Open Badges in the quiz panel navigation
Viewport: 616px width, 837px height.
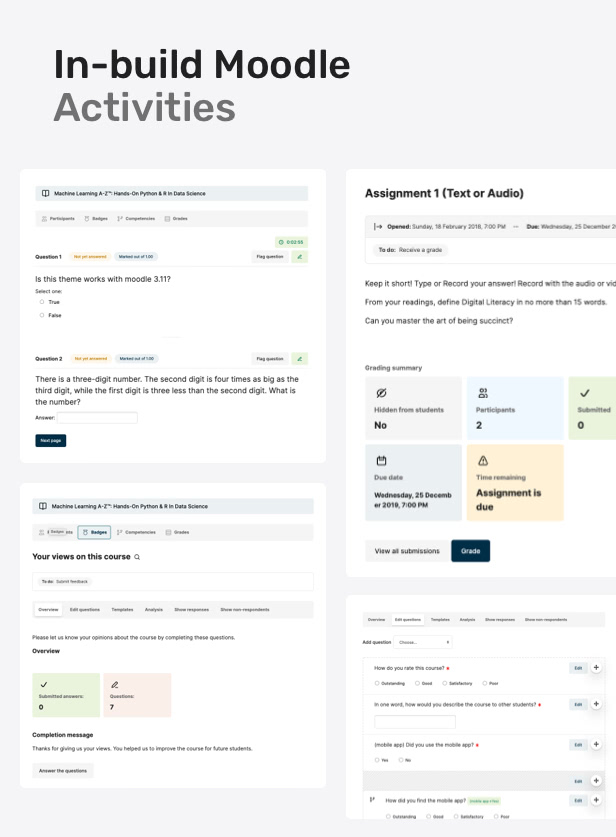click(x=96, y=219)
